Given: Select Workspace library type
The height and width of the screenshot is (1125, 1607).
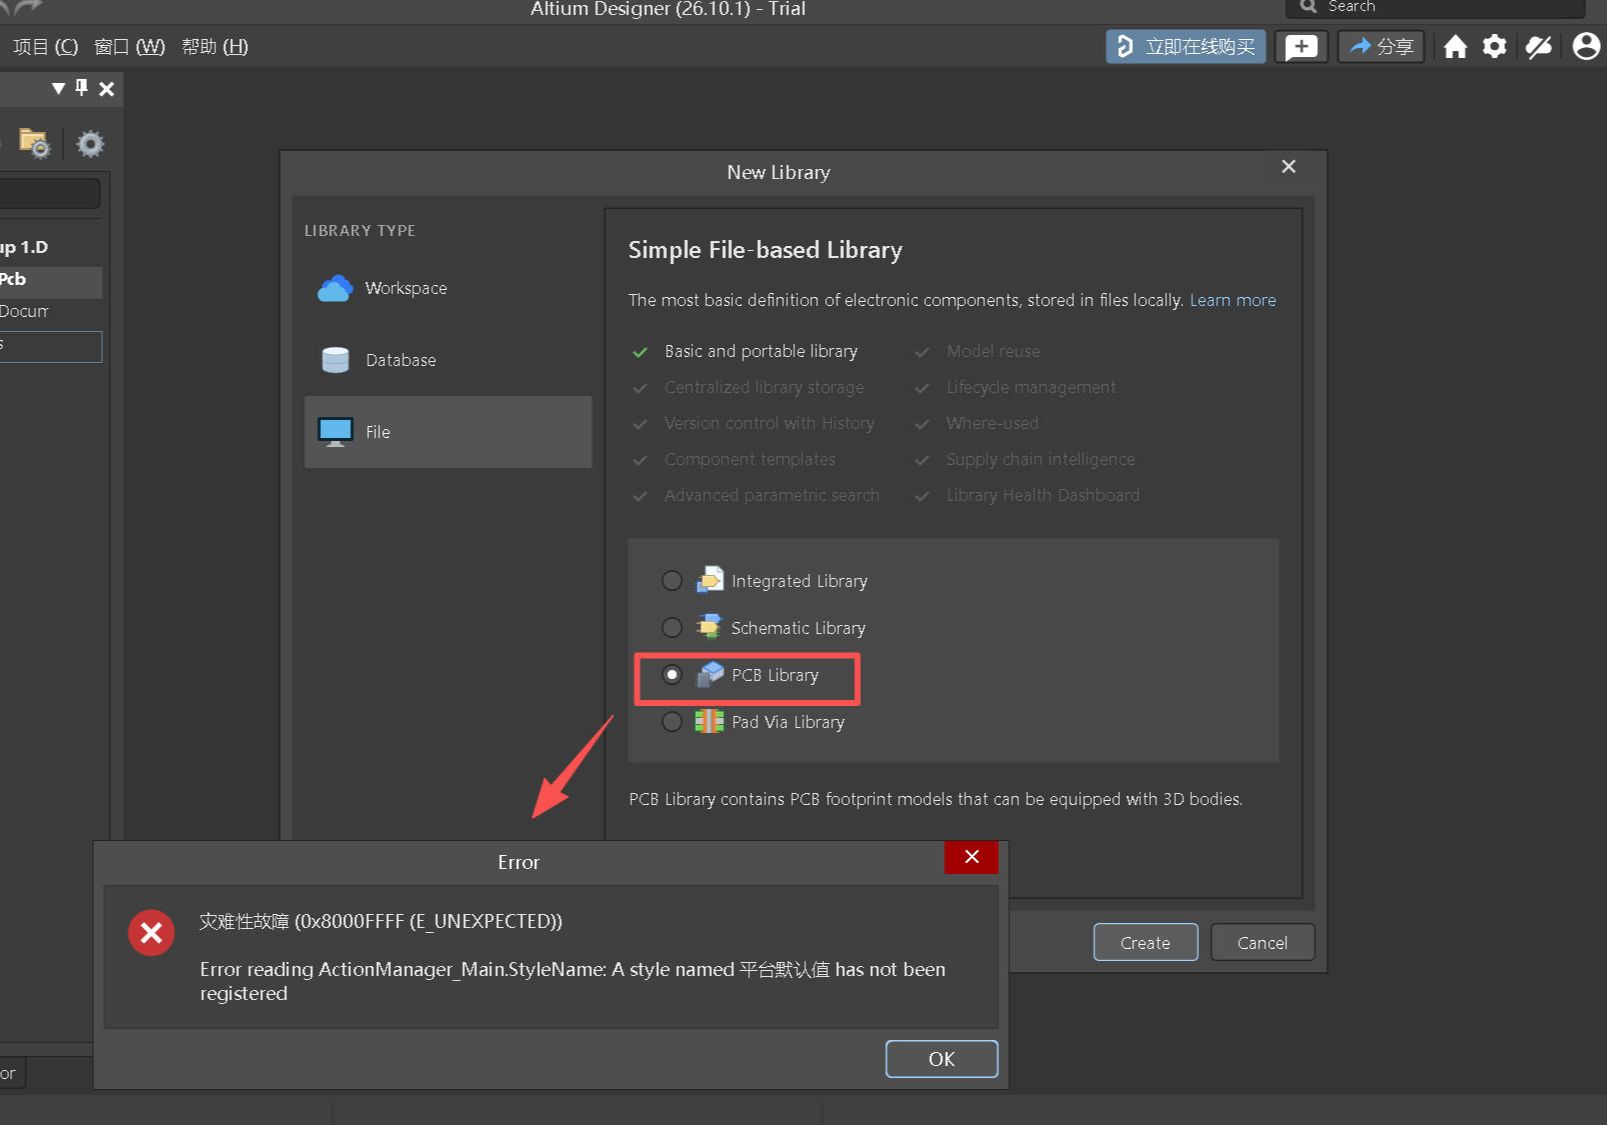Looking at the screenshot, I should tap(448, 288).
